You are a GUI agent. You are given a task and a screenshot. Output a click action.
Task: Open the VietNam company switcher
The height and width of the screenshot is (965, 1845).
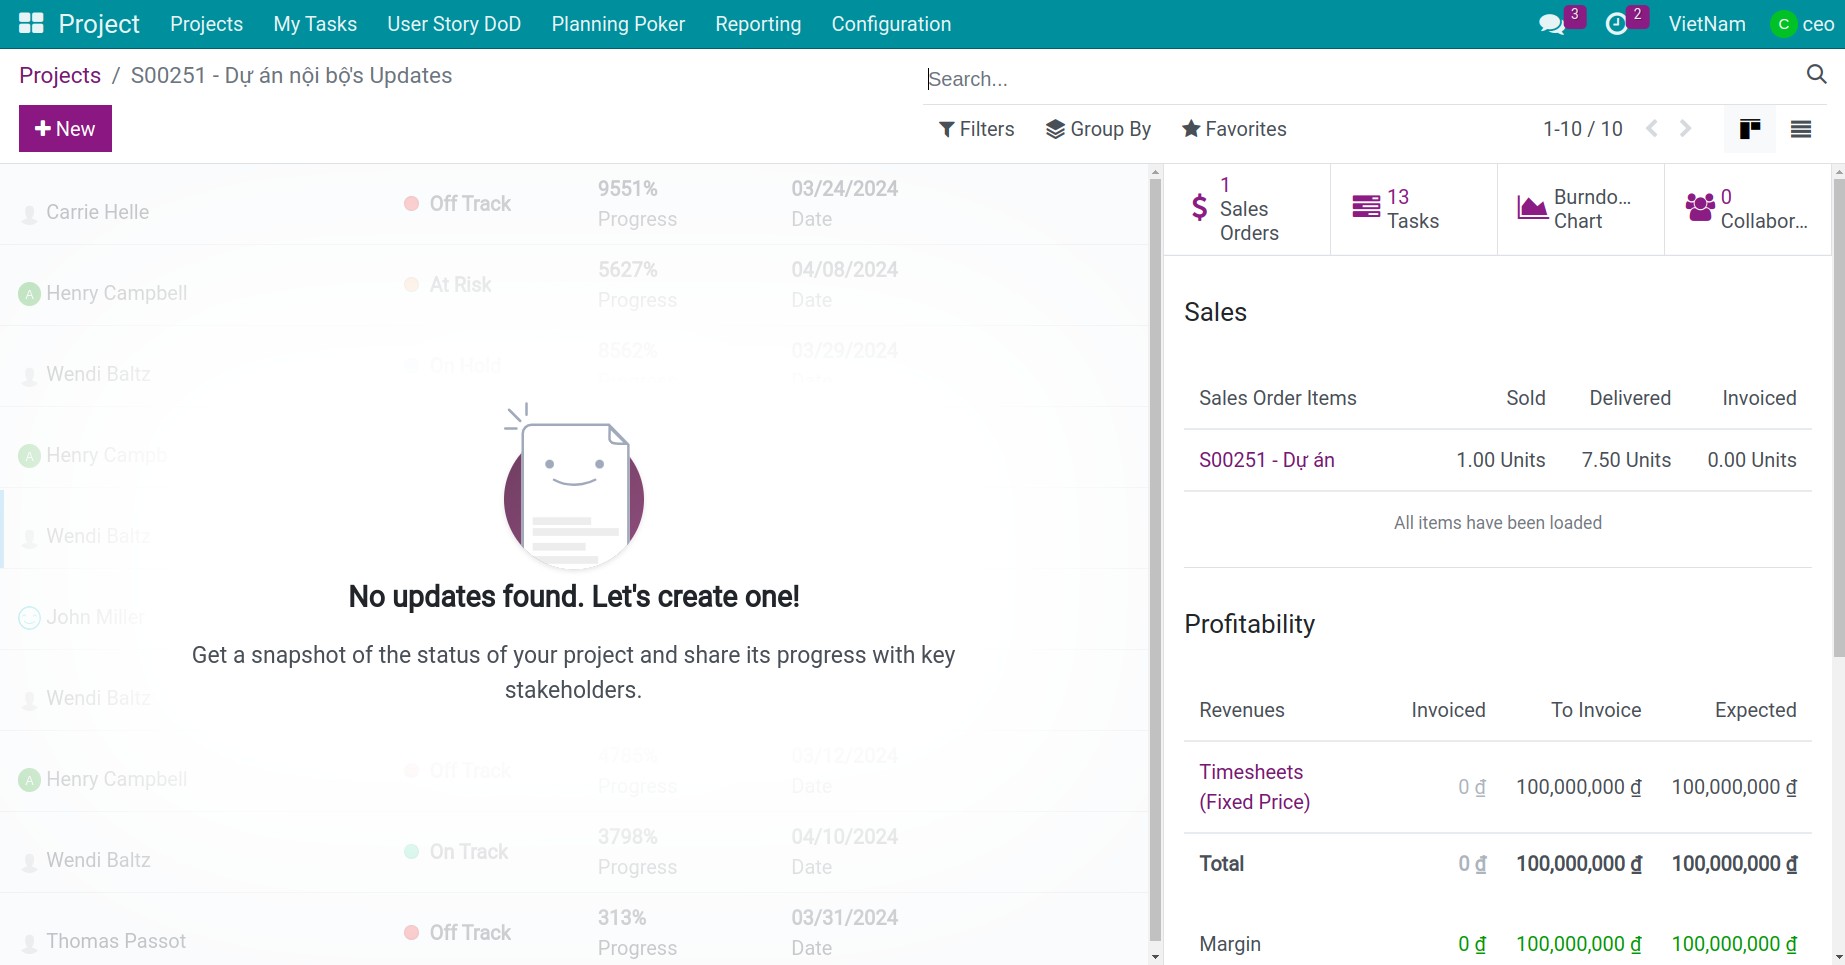point(1707,24)
